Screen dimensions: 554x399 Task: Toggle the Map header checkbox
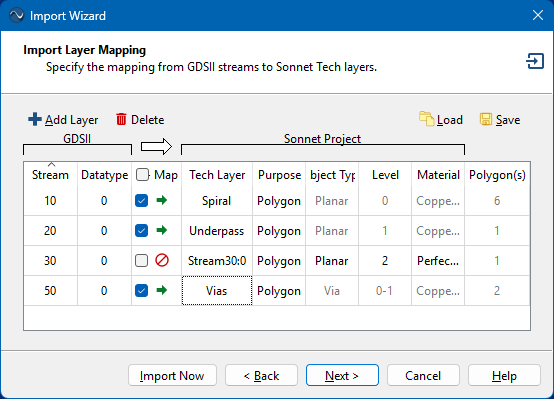point(142,175)
